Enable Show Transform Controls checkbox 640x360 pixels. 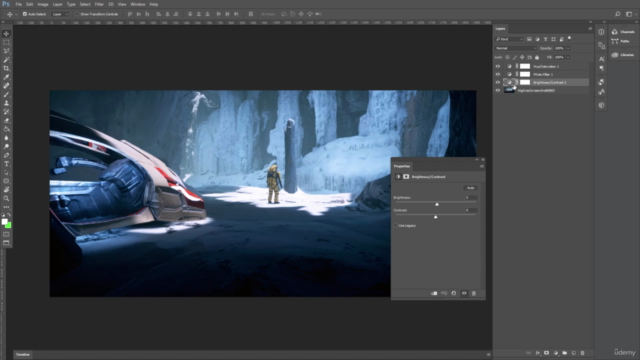tap(77, 14)
